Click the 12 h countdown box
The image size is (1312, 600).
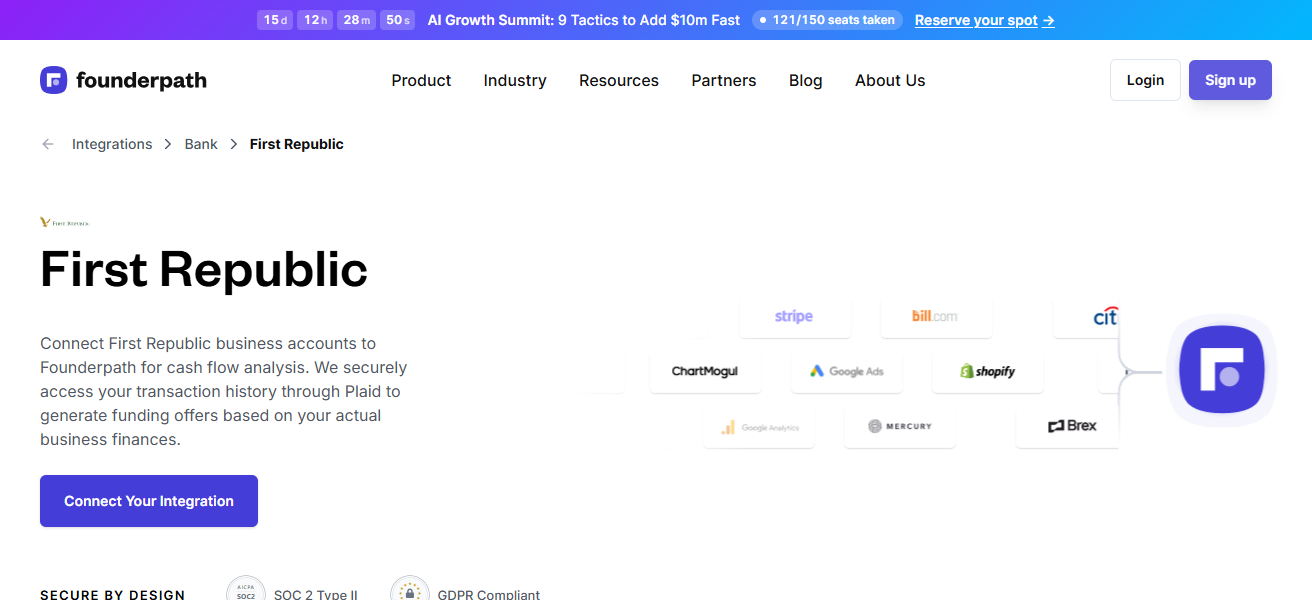pyautogui.click(x=315, y=20)
